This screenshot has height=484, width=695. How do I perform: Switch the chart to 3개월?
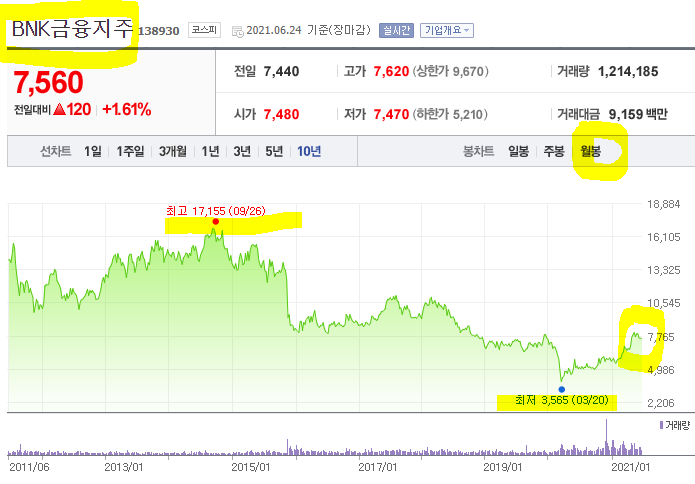(172, 152)
